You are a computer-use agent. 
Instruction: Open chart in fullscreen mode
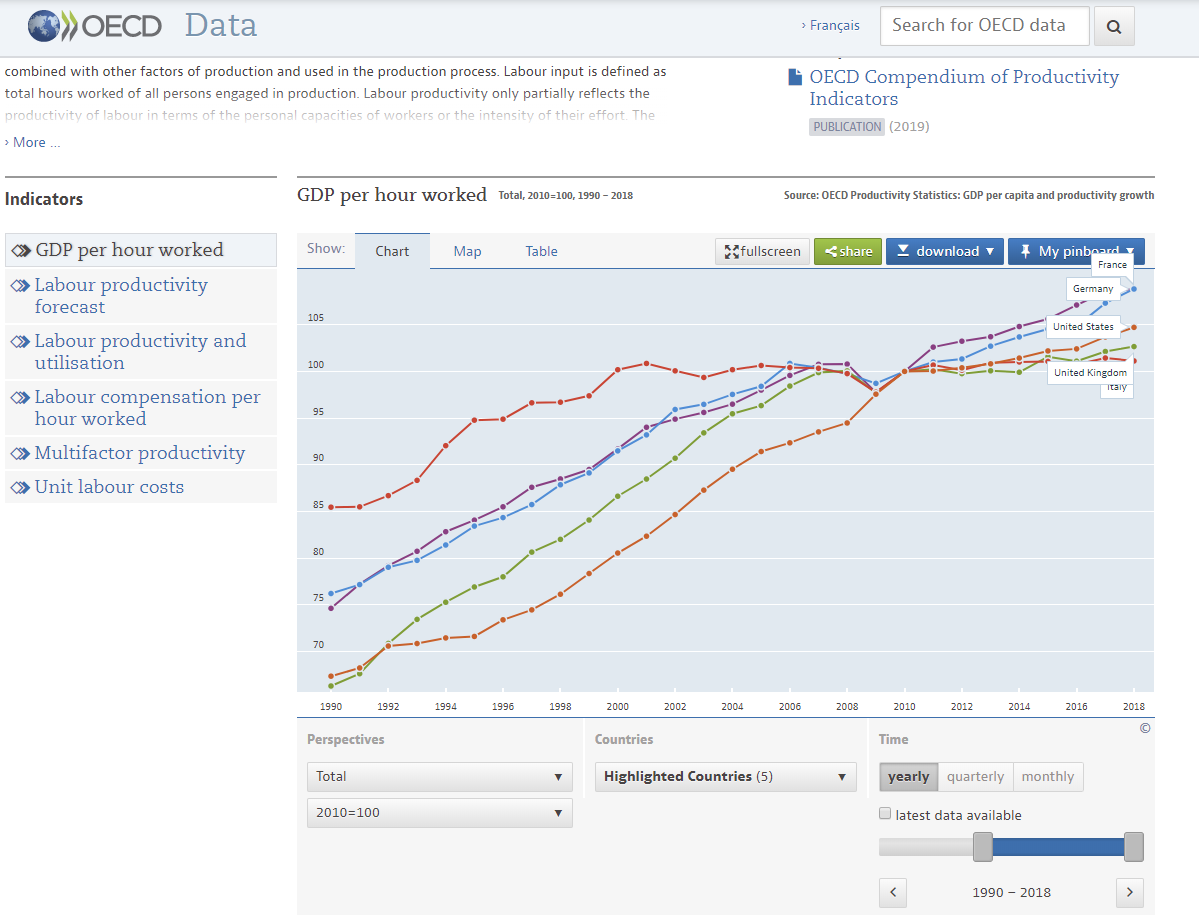click(763, 251)
